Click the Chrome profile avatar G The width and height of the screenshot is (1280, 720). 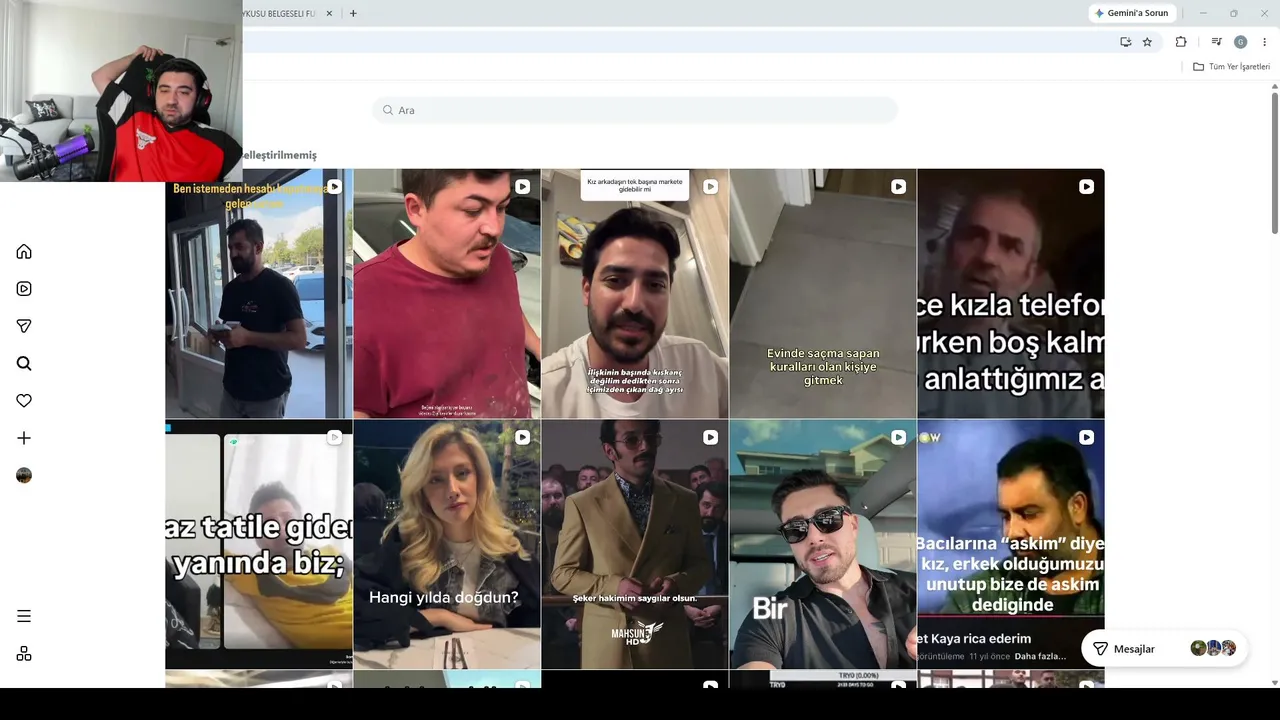tap(1240, 42)
